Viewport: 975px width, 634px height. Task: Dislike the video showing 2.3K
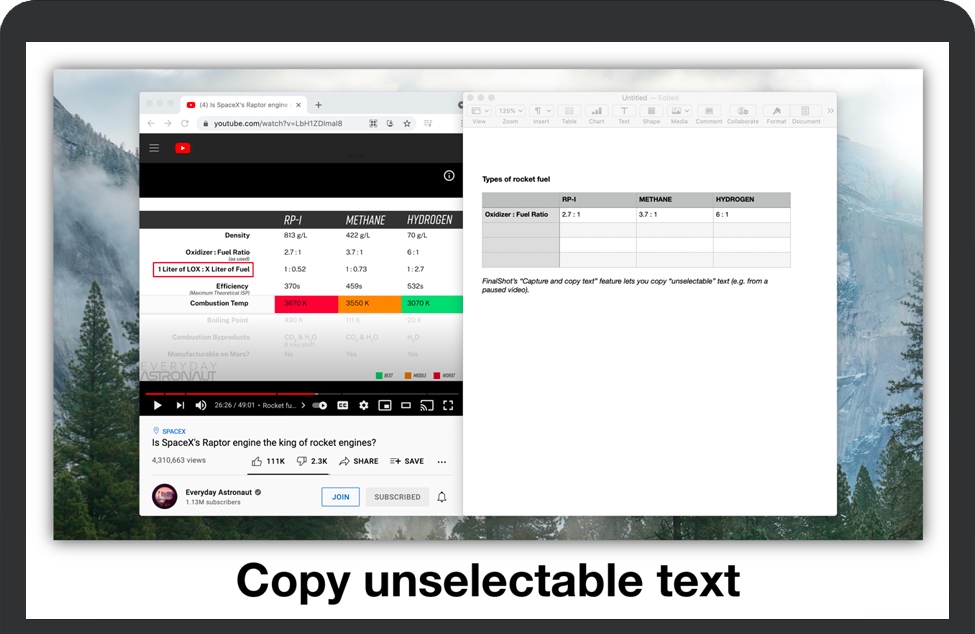(x=312, y=461)
